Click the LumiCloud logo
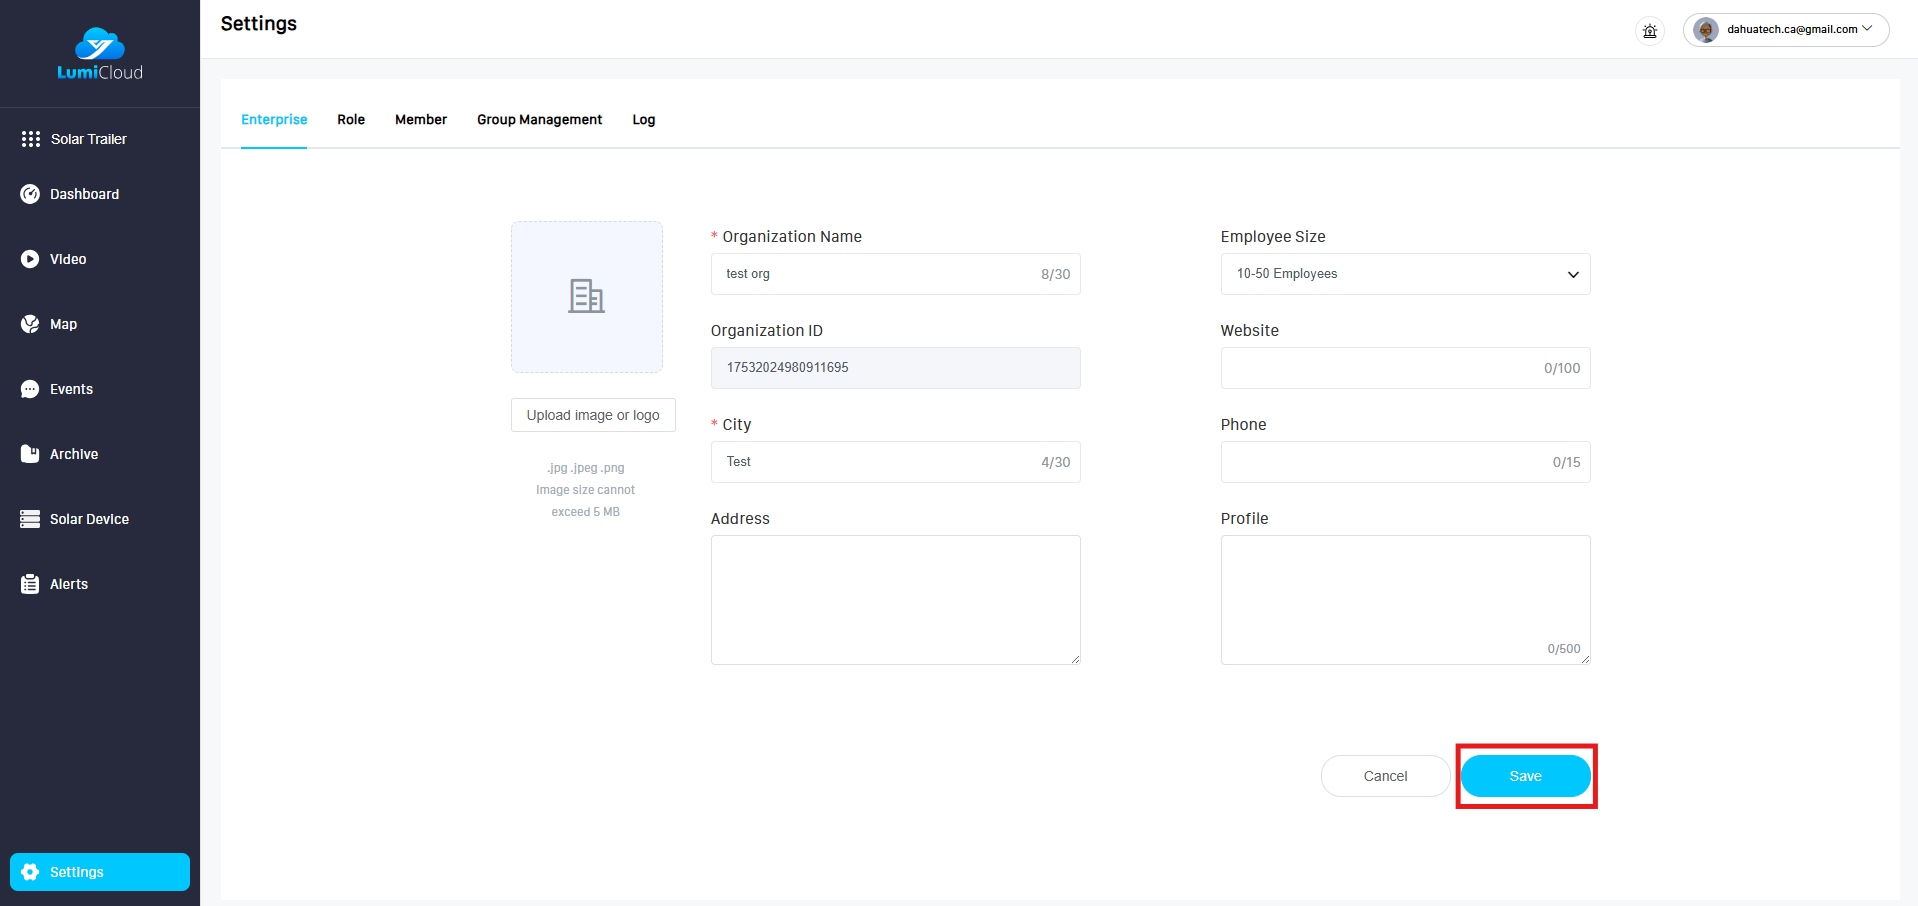This screenshot has width=1918, height=906. [100, 54]
